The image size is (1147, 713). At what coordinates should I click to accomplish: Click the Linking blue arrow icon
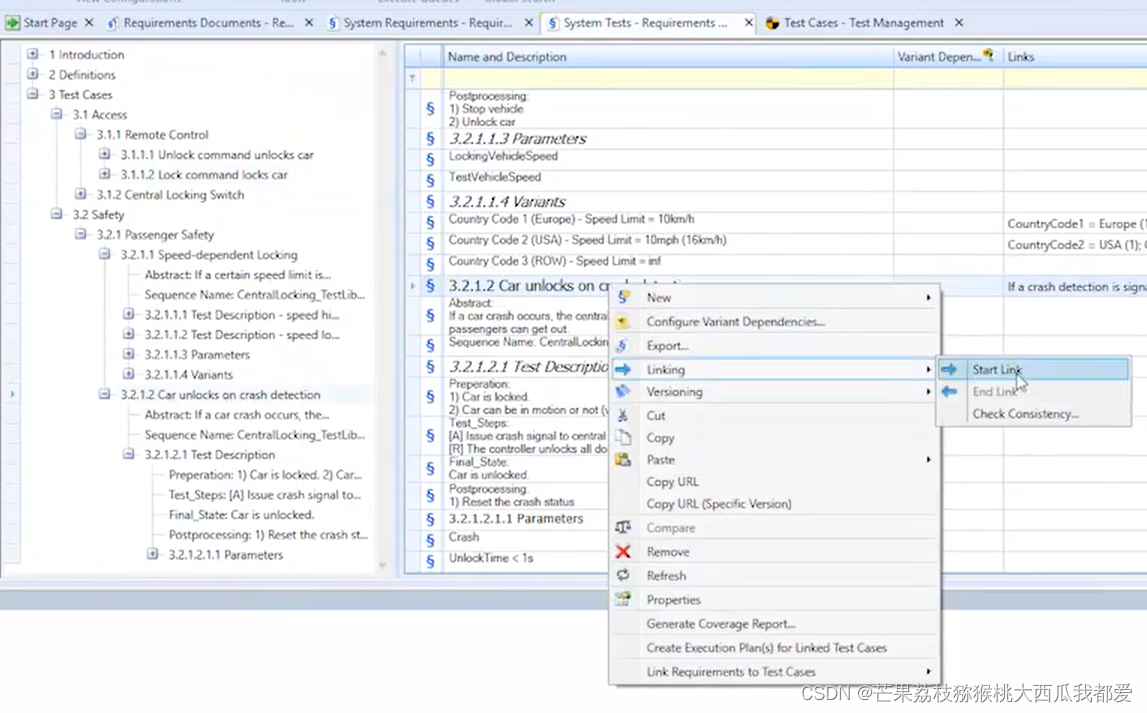pos(623,369)
